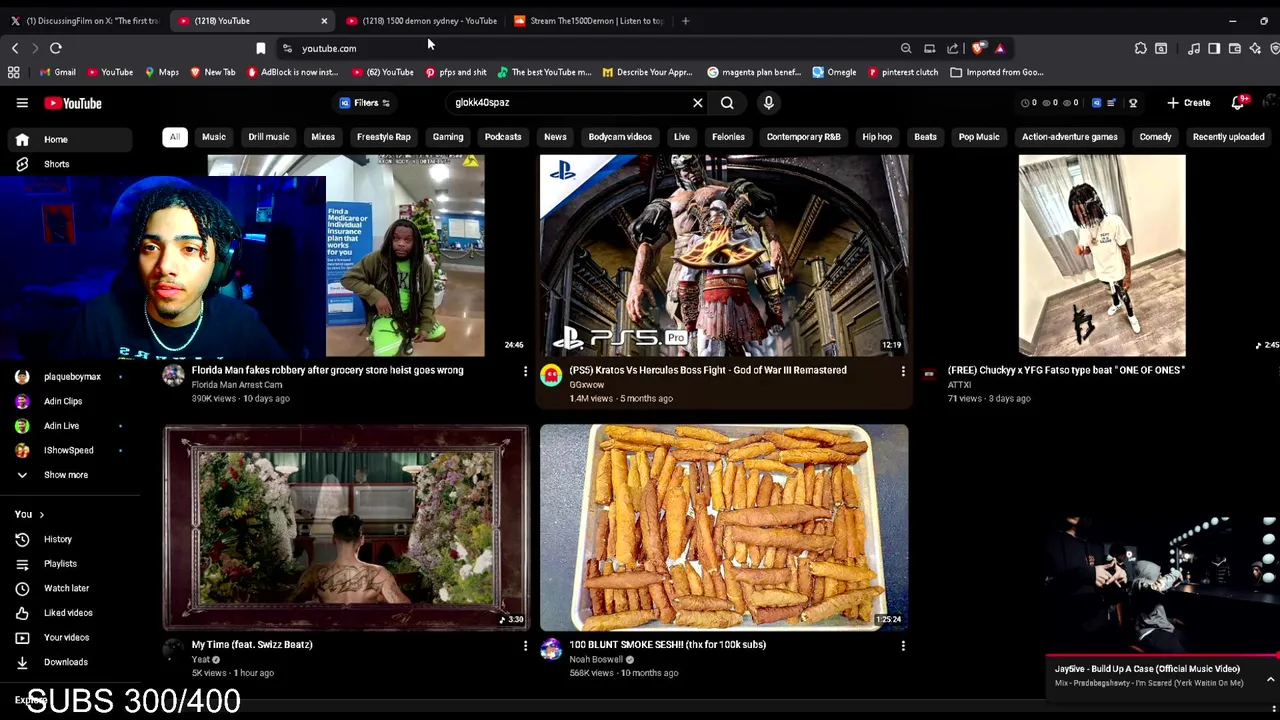Switch to the 1500 demon sydney browser tab
The width and height of the screenshot is (1280, 720).
point(422,20)
